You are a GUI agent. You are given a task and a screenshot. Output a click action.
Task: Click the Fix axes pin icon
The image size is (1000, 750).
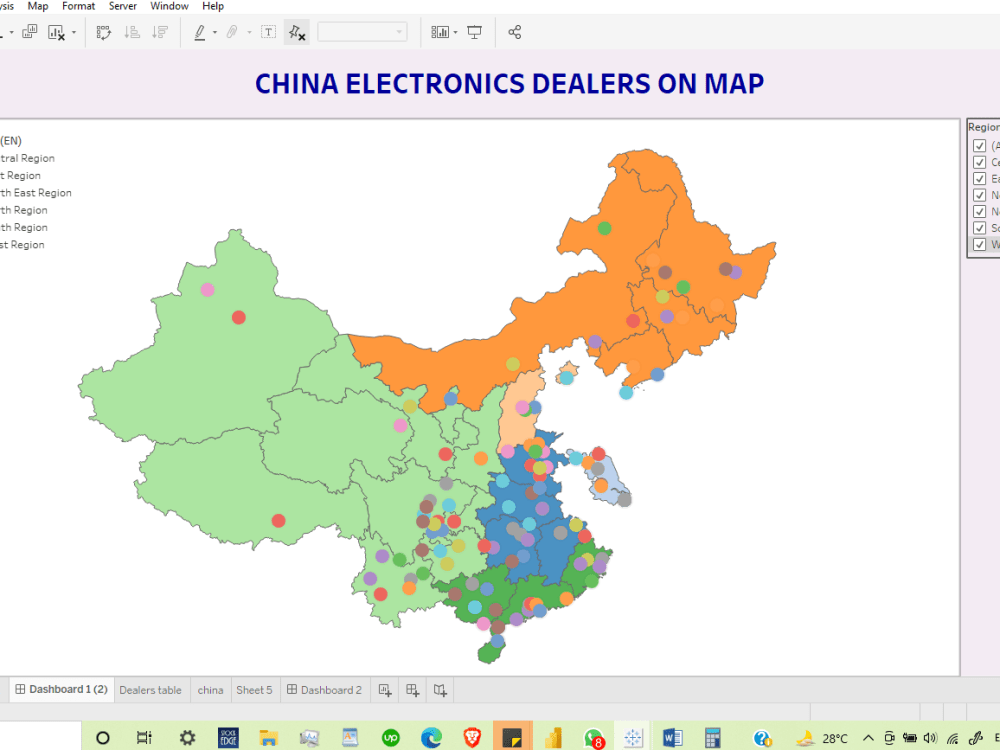(297, 33)
